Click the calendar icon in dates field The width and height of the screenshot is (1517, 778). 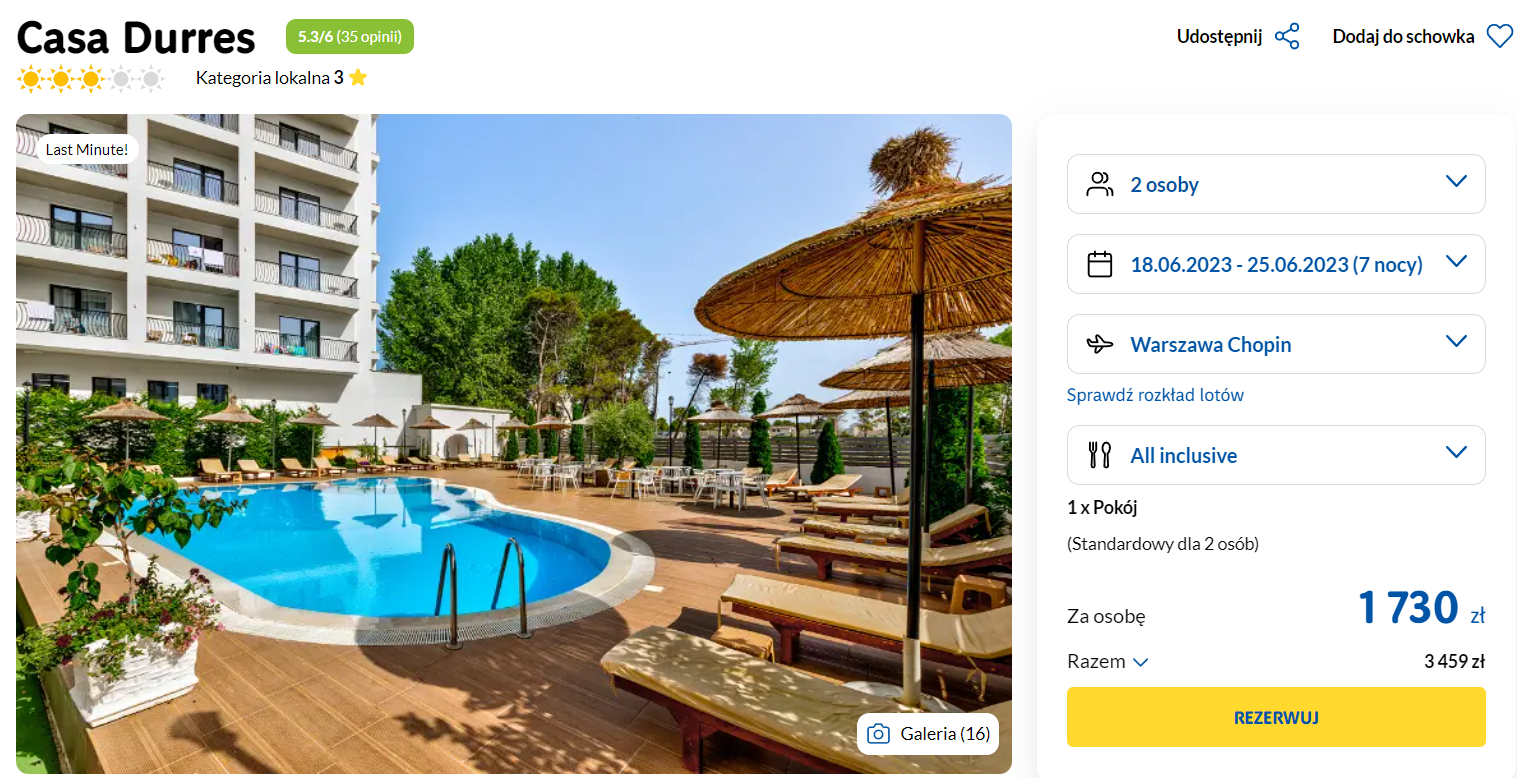pos(1100,264)
